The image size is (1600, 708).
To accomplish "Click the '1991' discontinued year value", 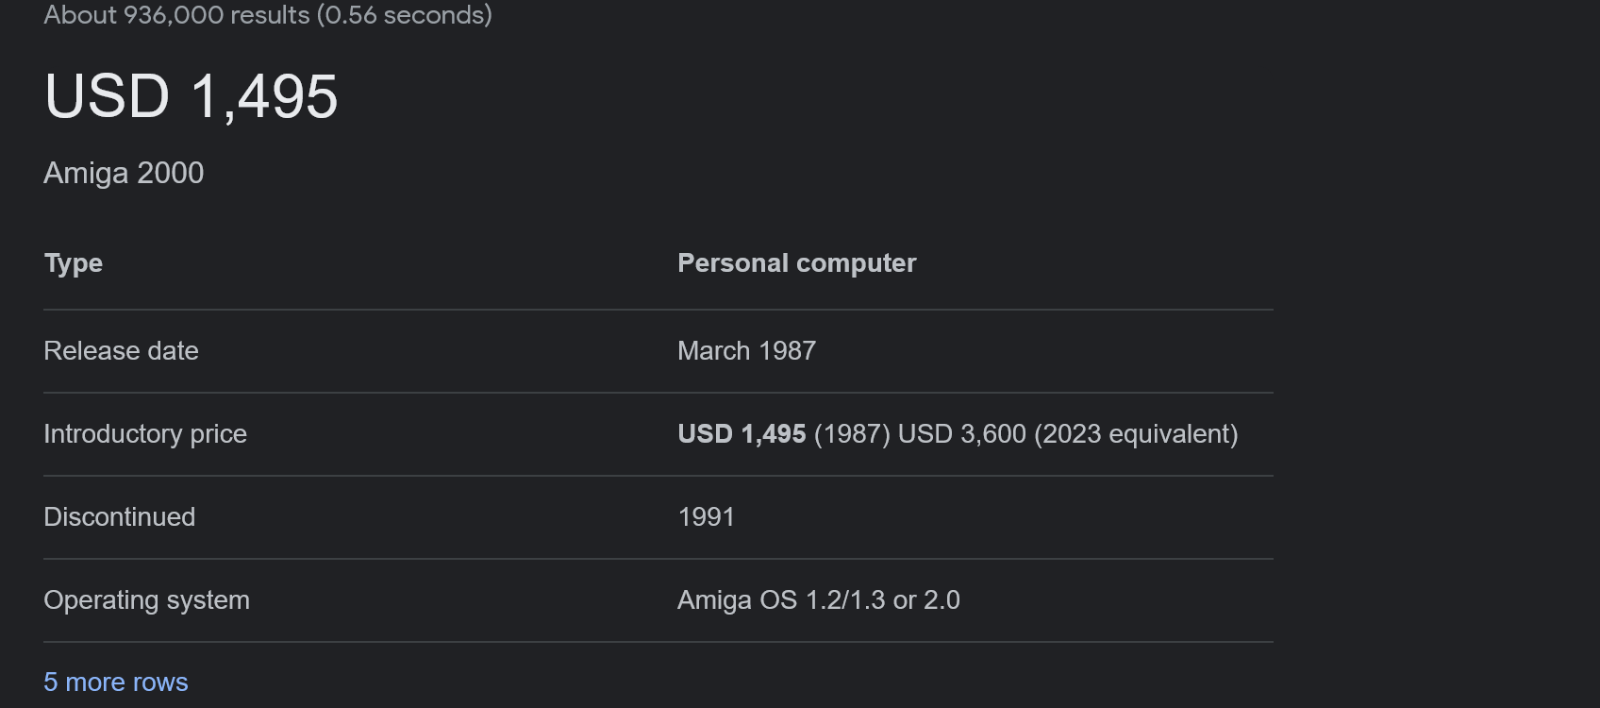I will [706, 517].
